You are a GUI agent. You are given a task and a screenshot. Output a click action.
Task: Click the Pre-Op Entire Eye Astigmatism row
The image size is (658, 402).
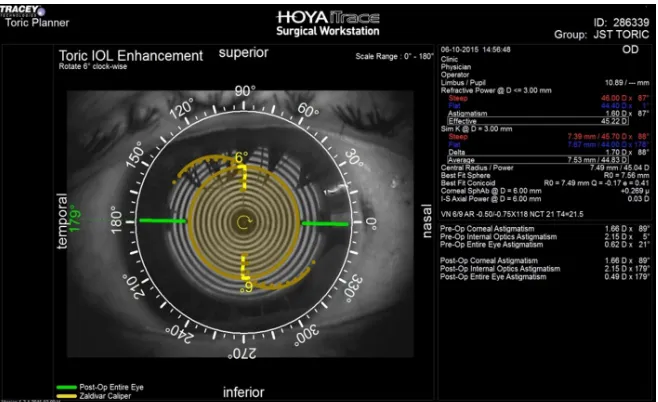point(545,245)
